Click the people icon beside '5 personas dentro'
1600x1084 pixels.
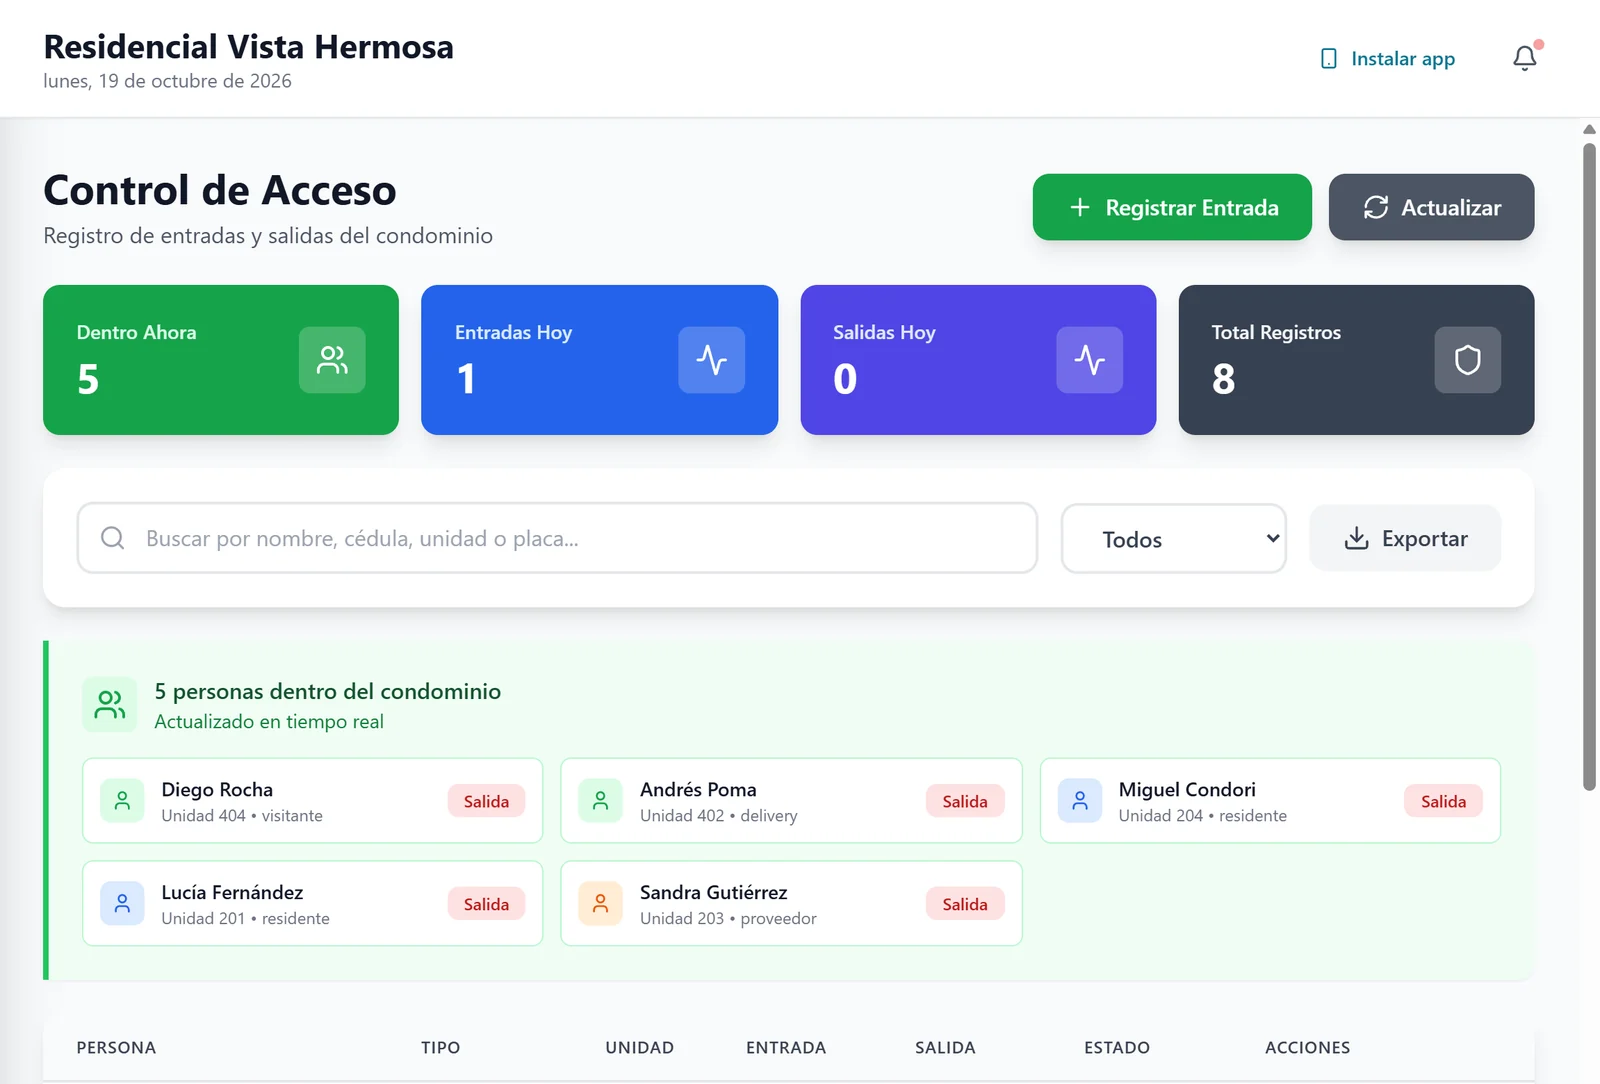click(x=110, y=704)
